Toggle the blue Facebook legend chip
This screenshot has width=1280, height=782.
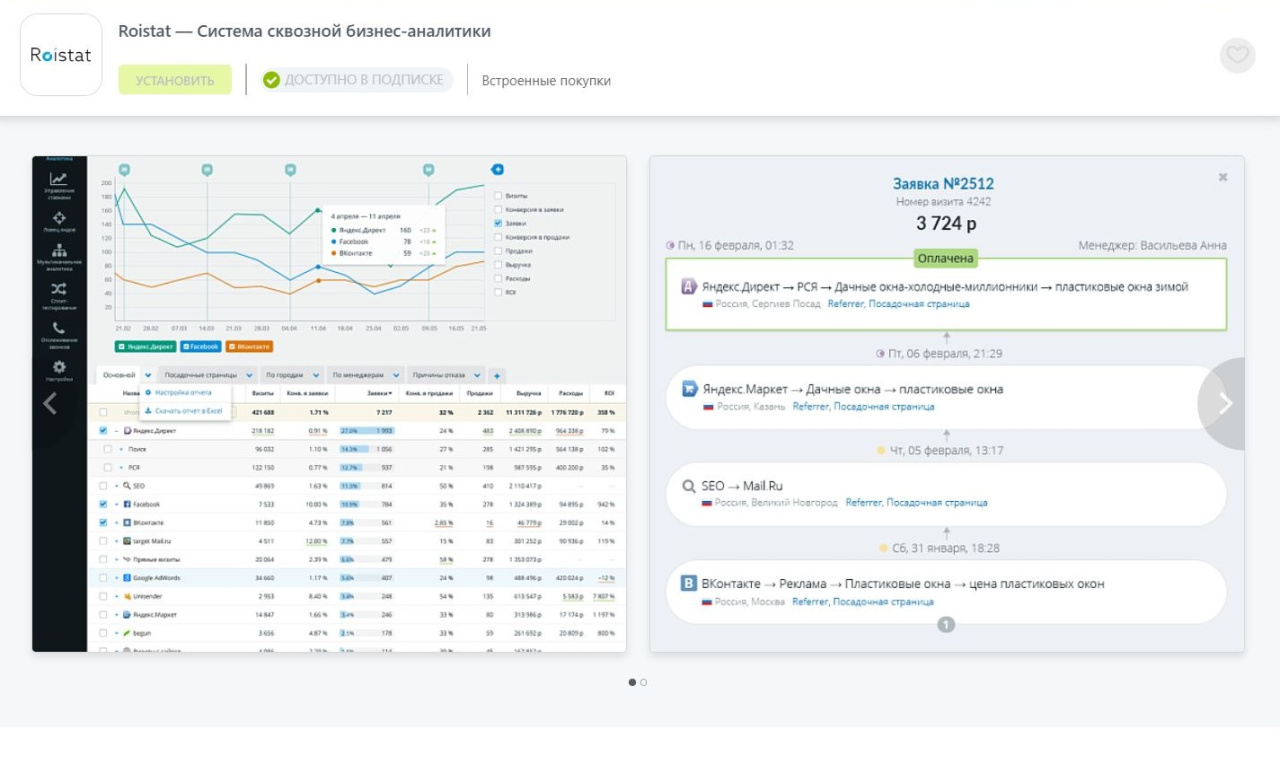(201, 346)
